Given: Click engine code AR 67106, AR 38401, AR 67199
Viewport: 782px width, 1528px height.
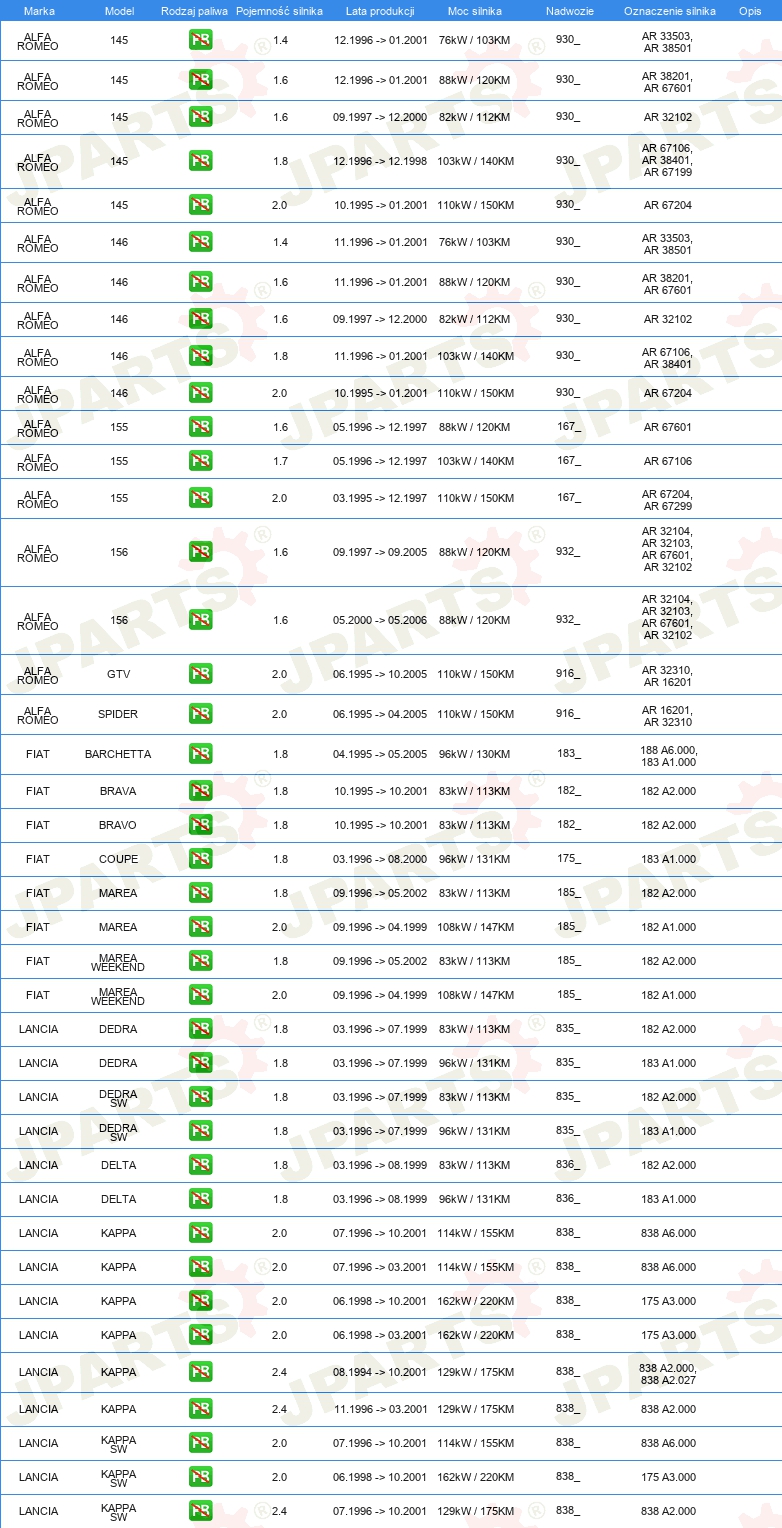Looking at the screenshot, I should click(668, 160).
